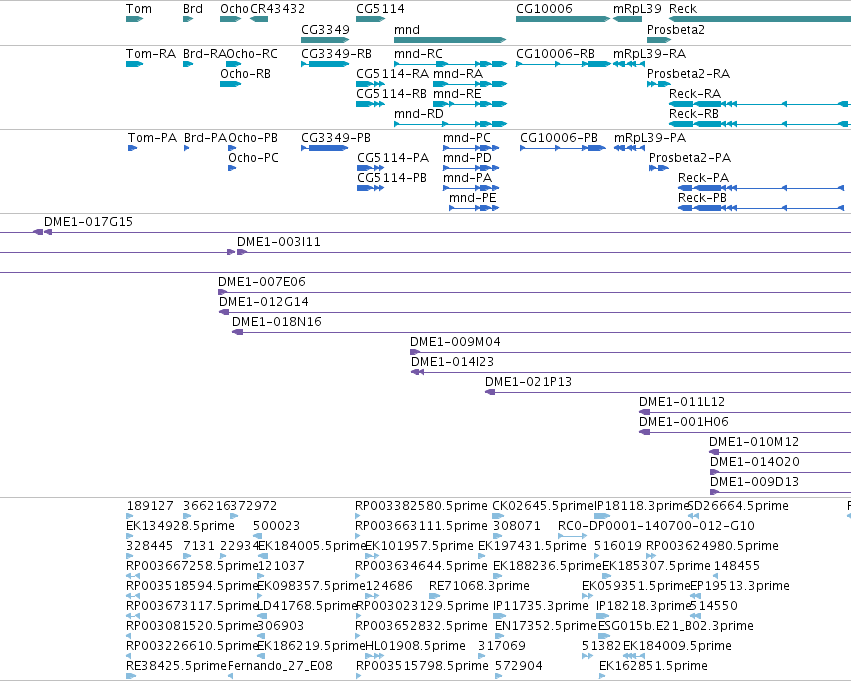This screenshot has height=681, width=851.
Task: Select protein CG10006-PB
Action: (x=563, y=148)
